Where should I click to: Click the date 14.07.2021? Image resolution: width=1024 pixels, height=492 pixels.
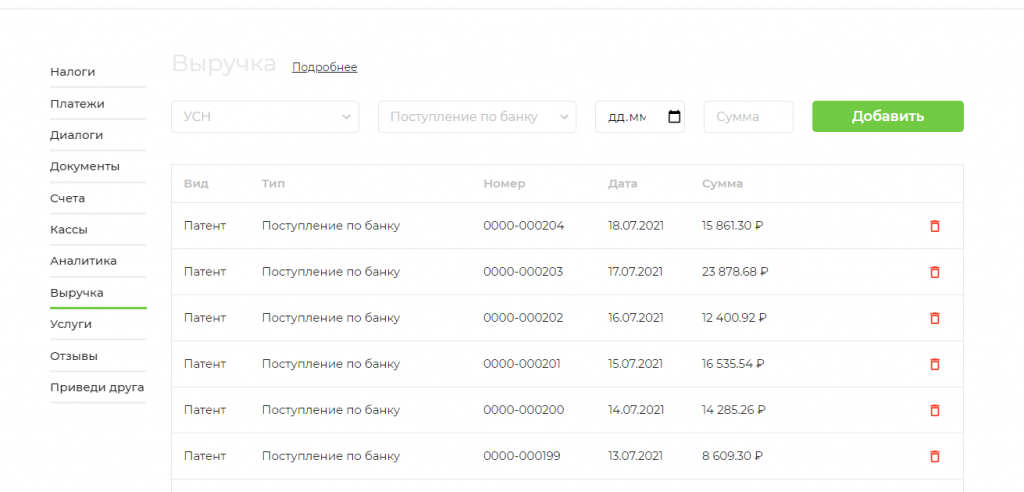(x=636, y=410)
